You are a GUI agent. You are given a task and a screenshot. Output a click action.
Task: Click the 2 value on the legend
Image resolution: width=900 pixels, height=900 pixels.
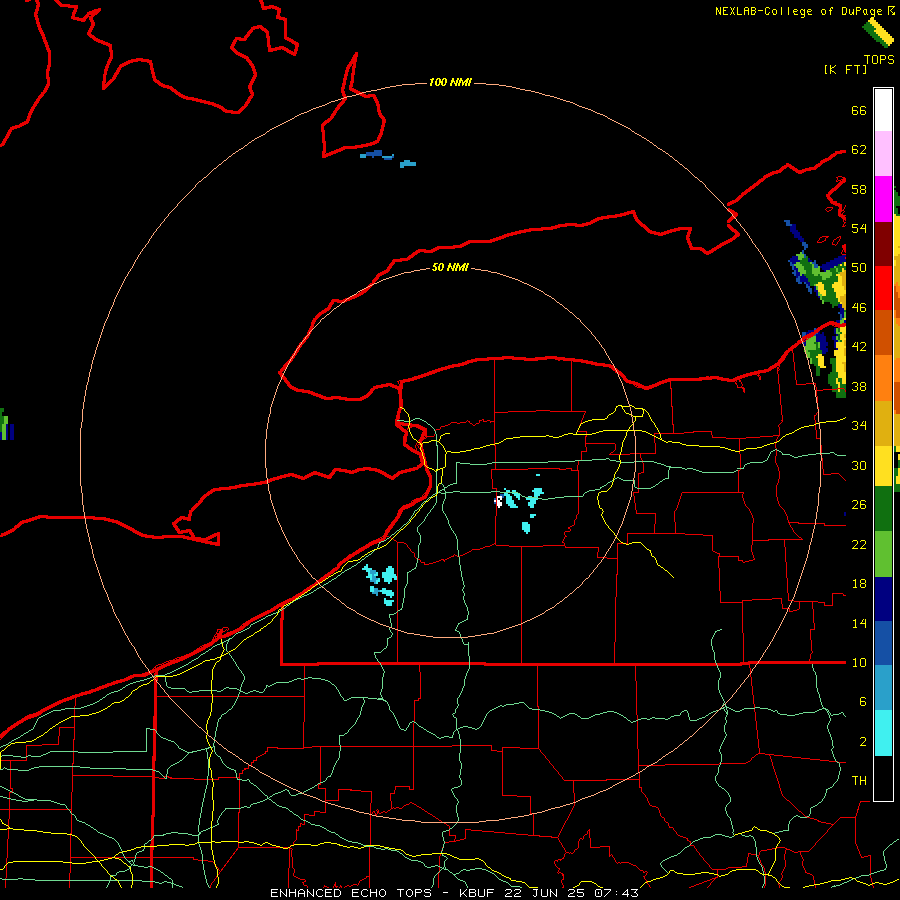tap(862, 742)
